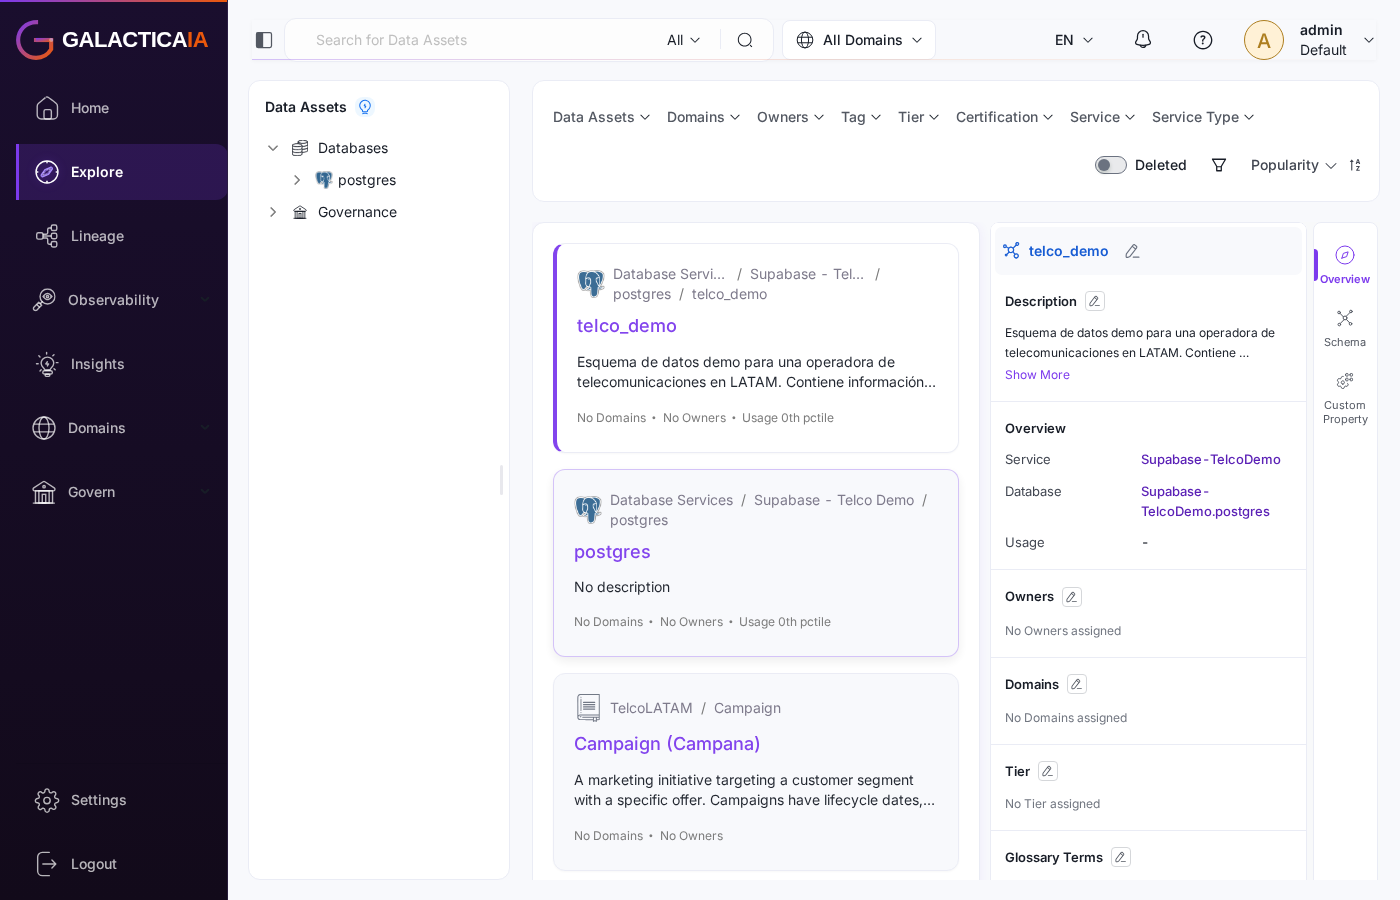Open Settings in sidebar

[x=122, y=800]
